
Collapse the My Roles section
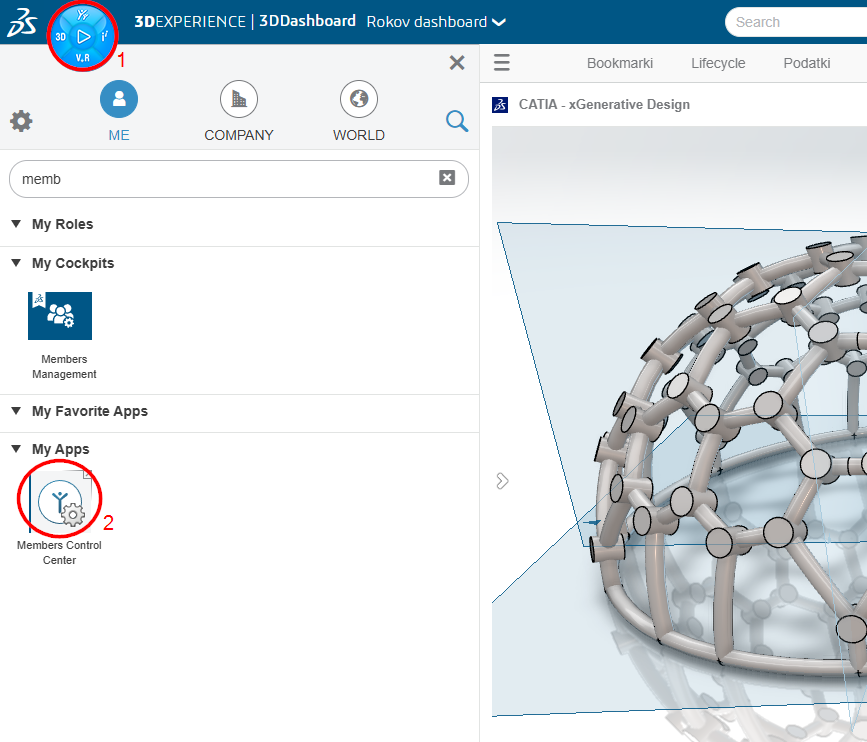point(16,224)
